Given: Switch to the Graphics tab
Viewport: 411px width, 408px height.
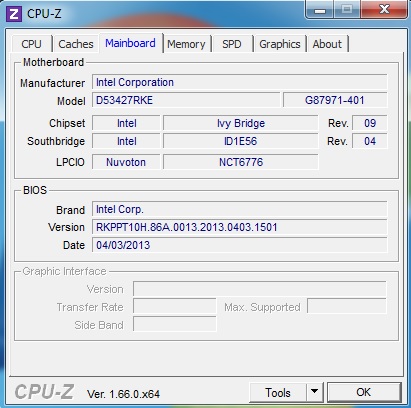Looking at the screenshot, I should [x=280, y=44].
